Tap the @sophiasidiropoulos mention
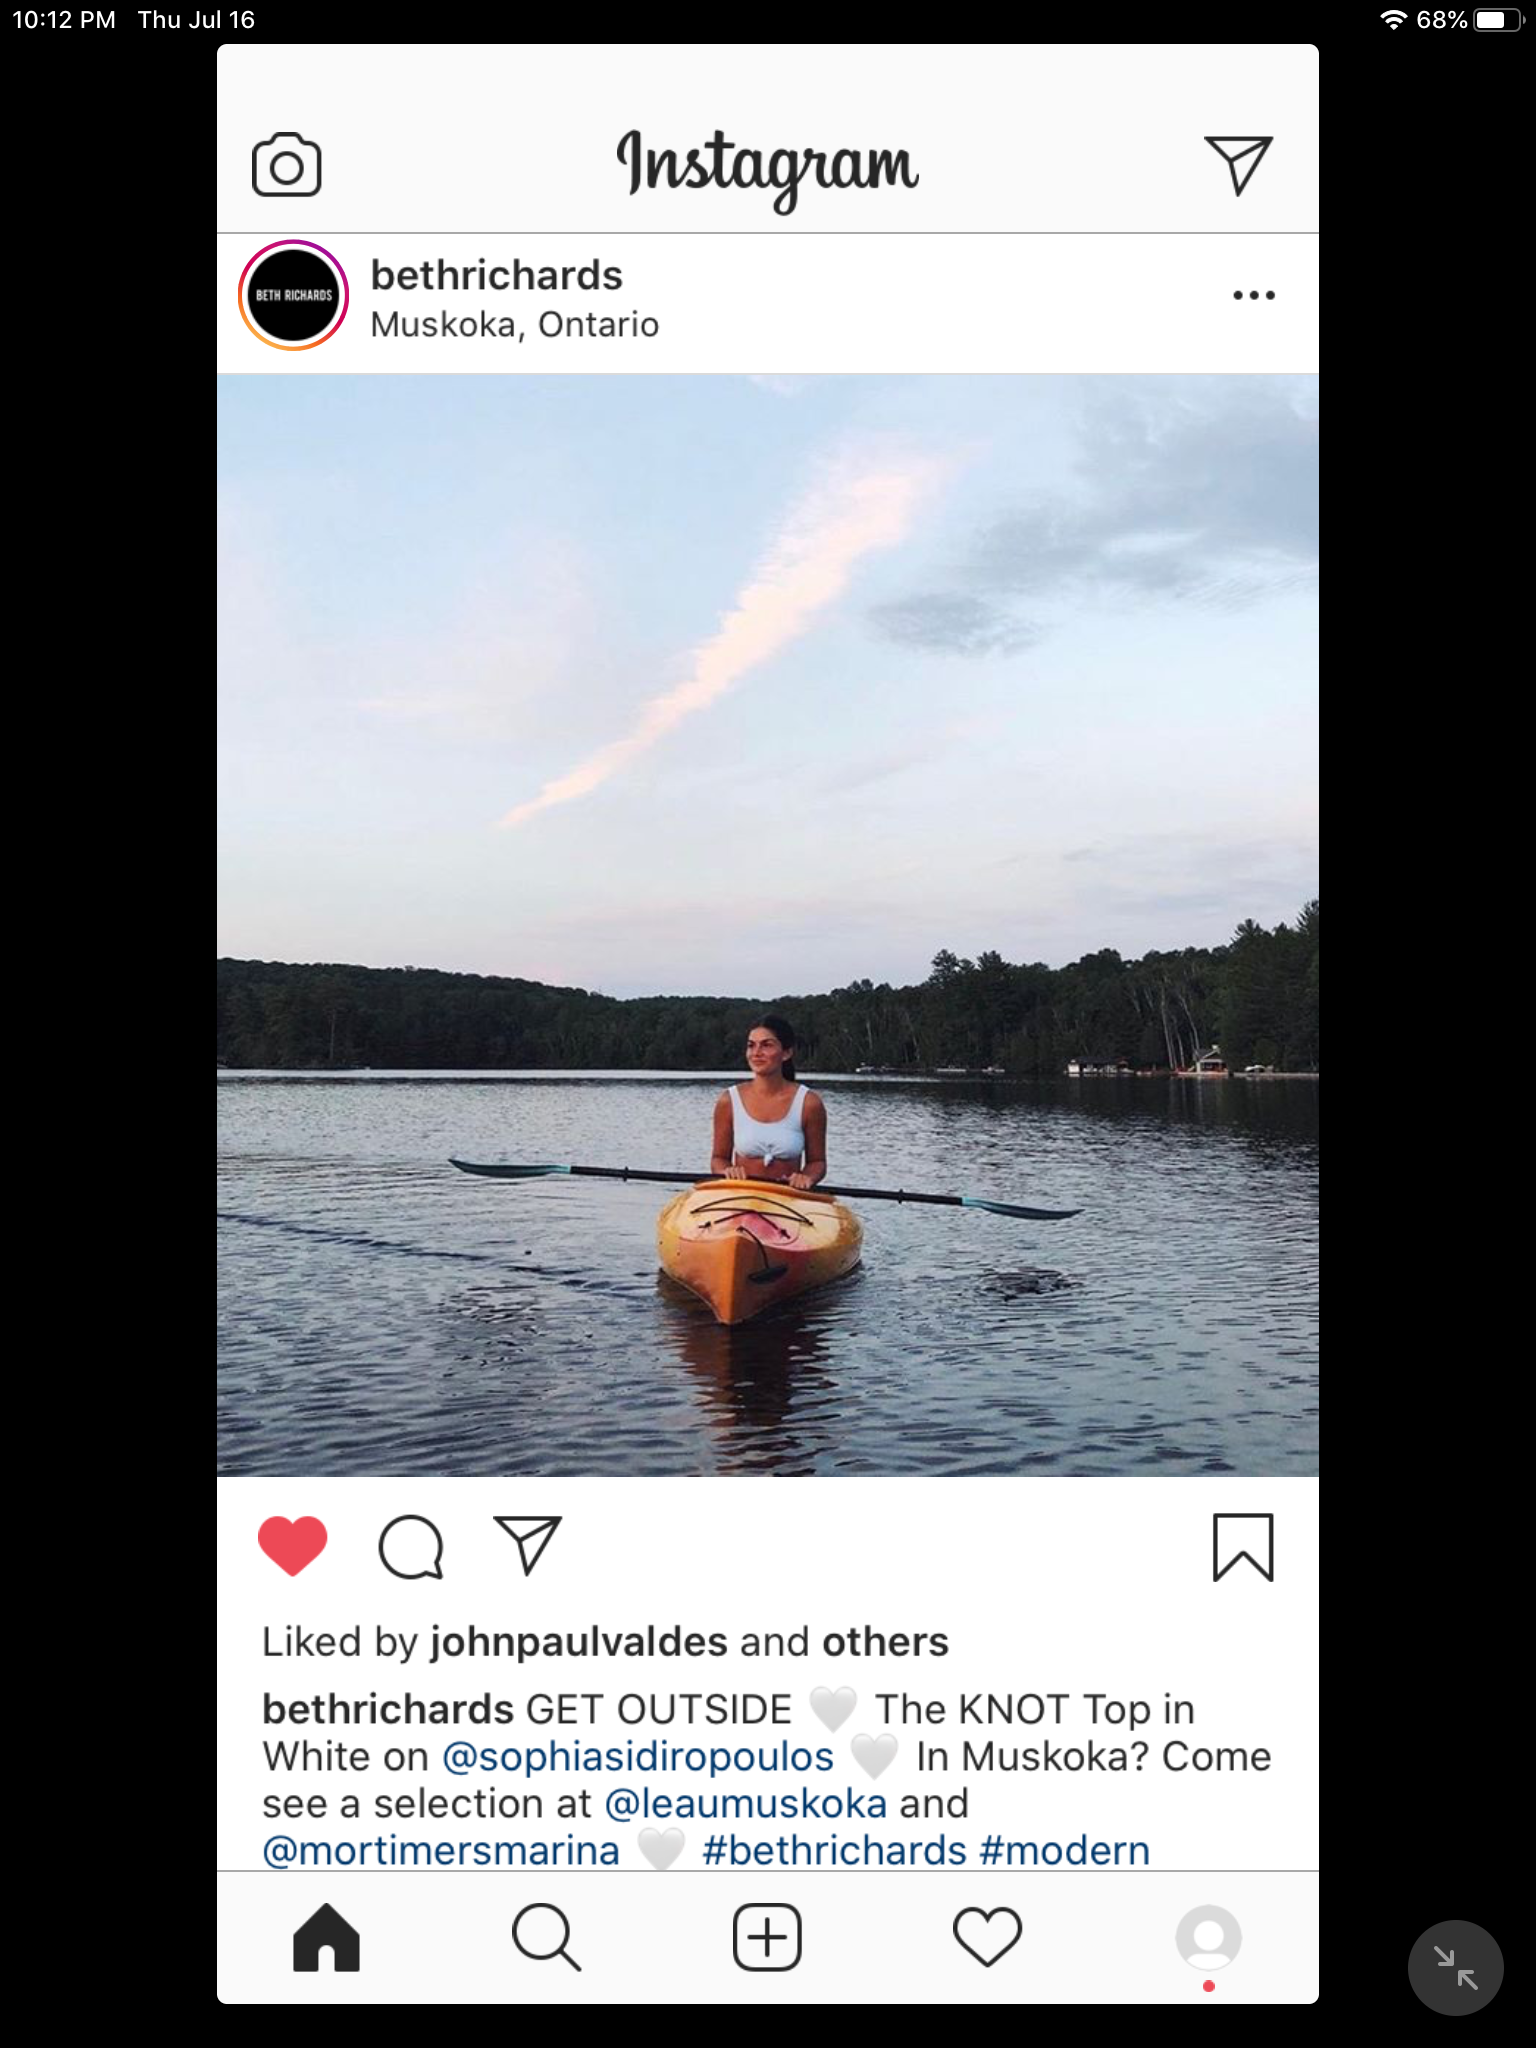1536x2048 pixels. 637,1757
